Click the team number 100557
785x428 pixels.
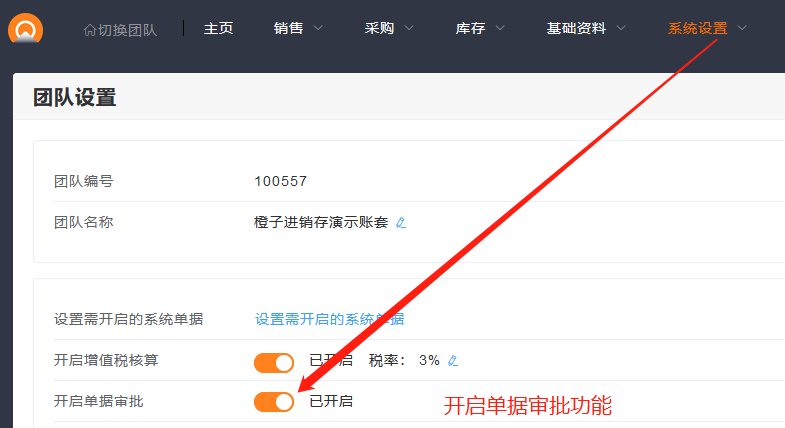(280, 181)
